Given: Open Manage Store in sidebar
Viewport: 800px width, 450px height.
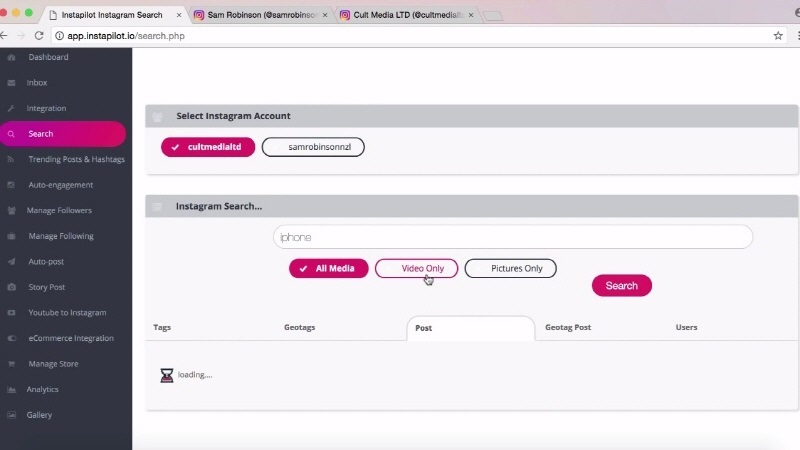Looking at the screenshot, I should coord(53,364).
